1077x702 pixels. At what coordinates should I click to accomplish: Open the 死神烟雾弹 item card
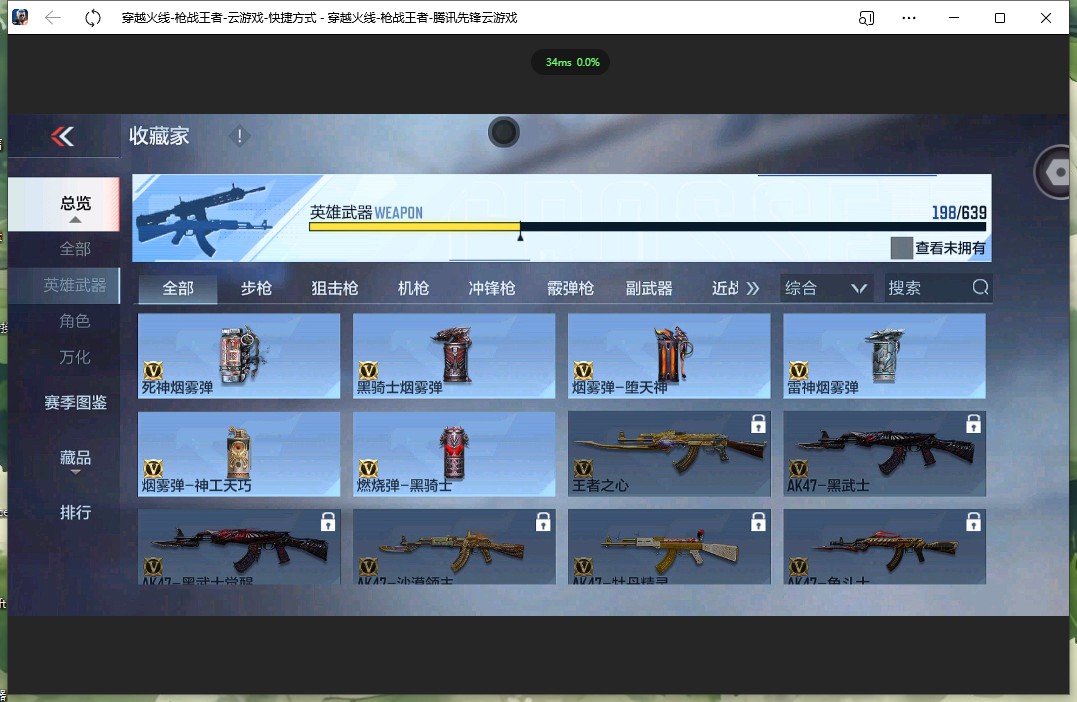coord(239,356)
